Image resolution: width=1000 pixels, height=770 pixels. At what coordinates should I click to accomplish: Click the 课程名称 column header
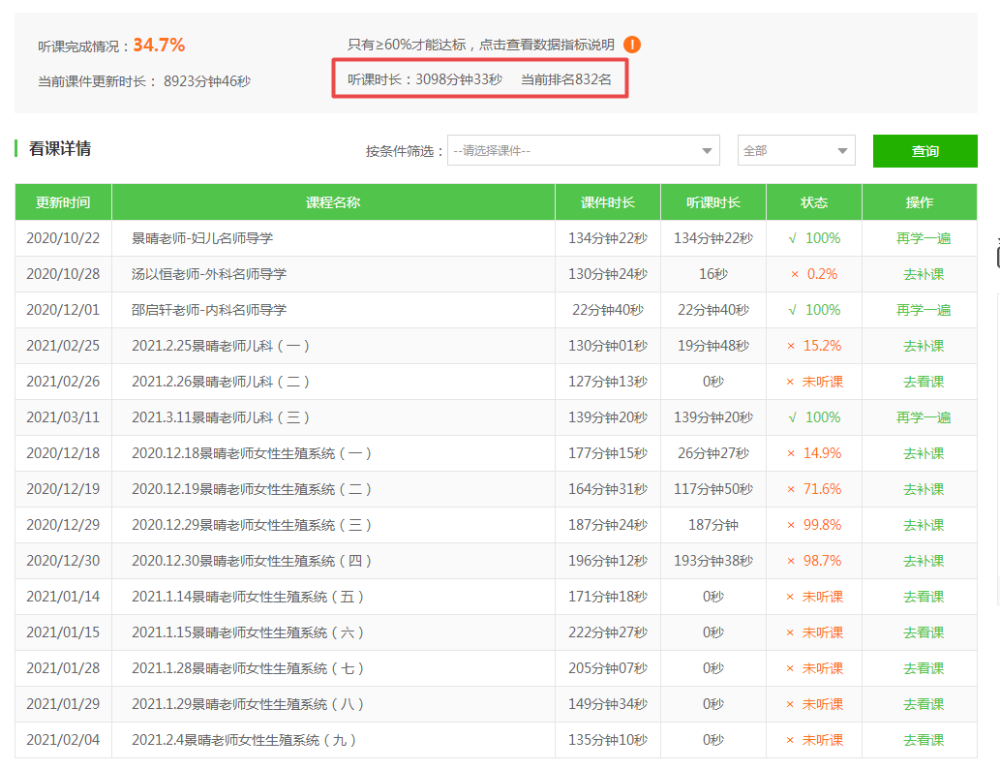coord(333,202)
